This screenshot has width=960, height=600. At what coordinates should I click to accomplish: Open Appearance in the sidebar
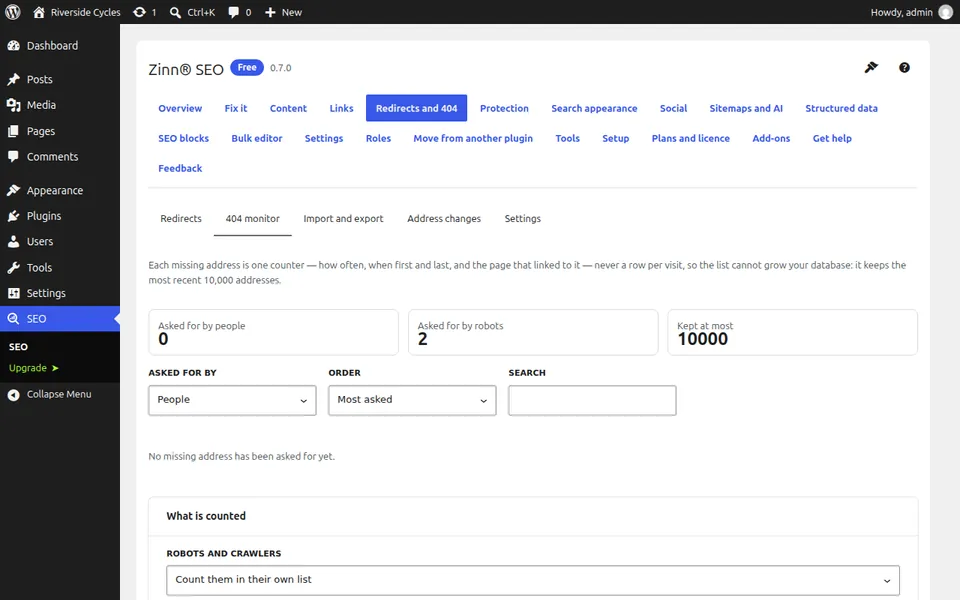tap(60, 190)
